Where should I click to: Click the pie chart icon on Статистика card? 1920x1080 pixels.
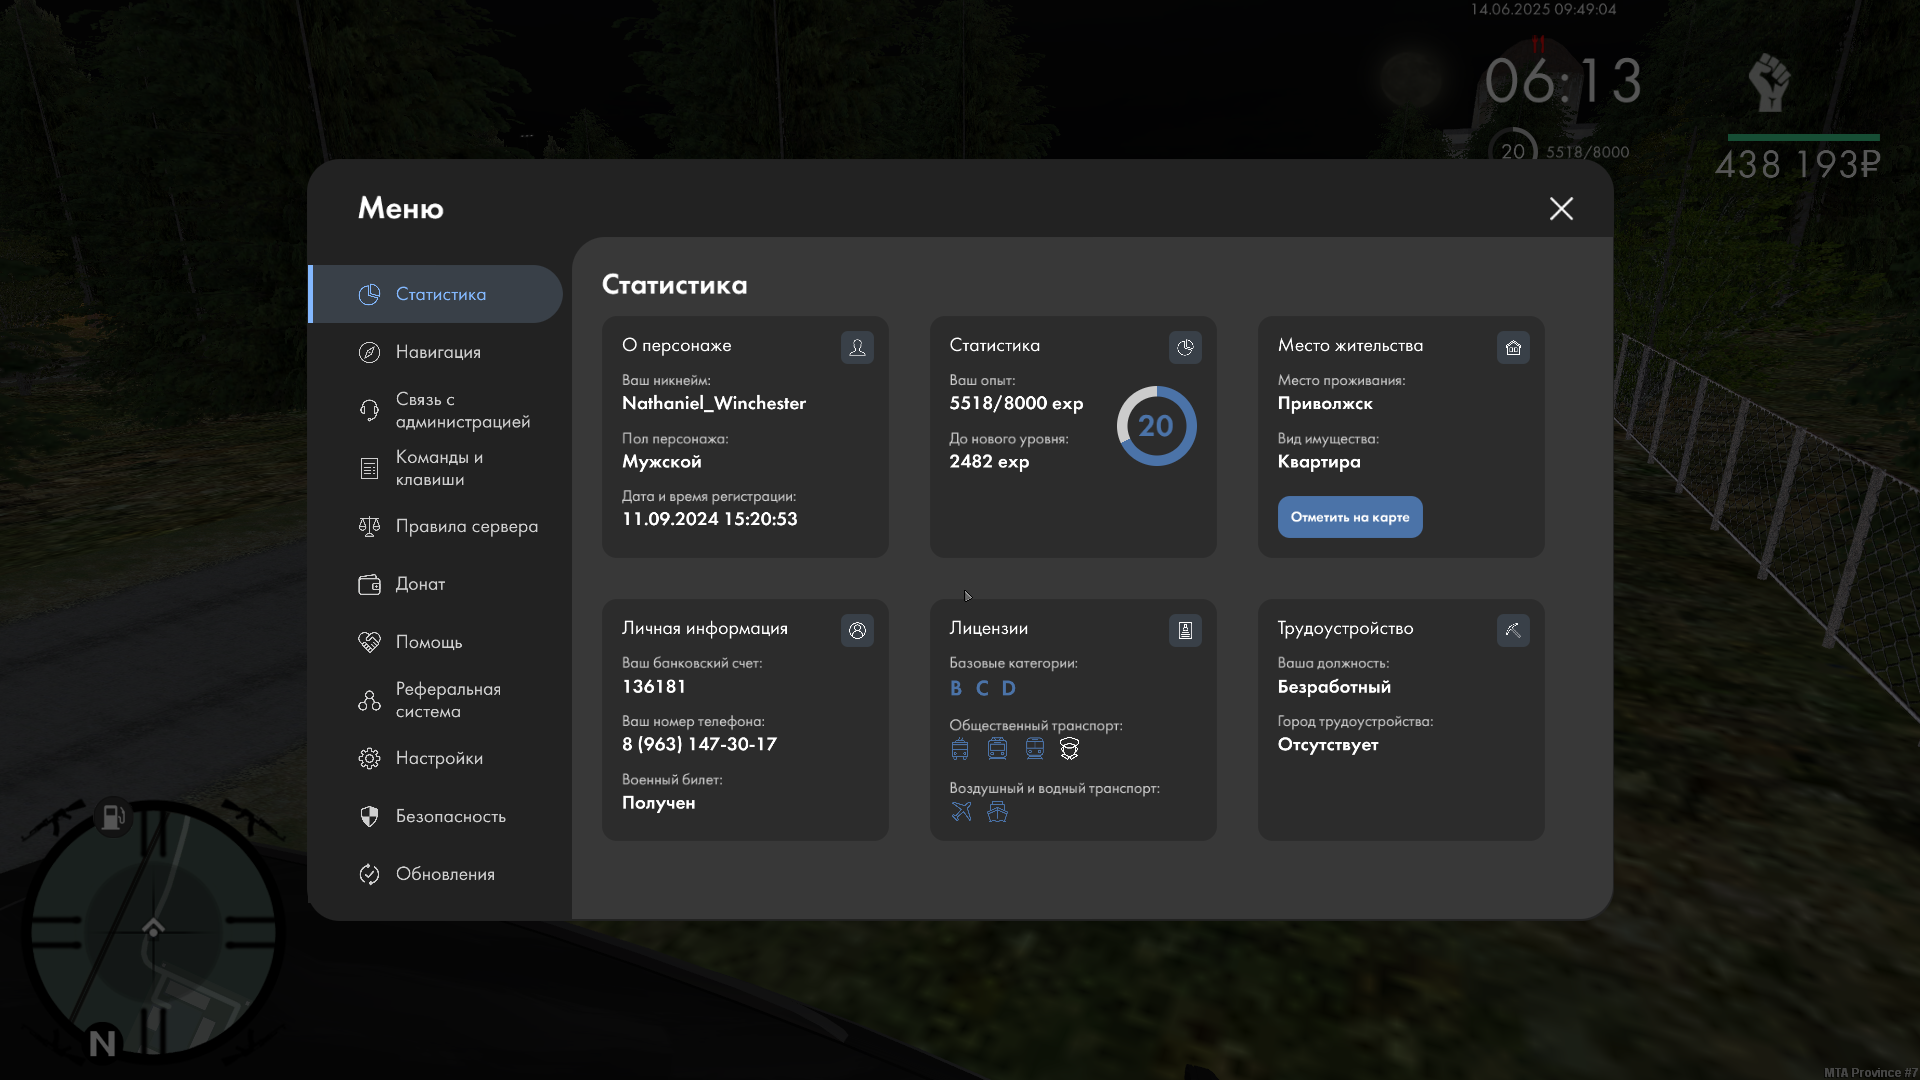(x=1185, y=347)
